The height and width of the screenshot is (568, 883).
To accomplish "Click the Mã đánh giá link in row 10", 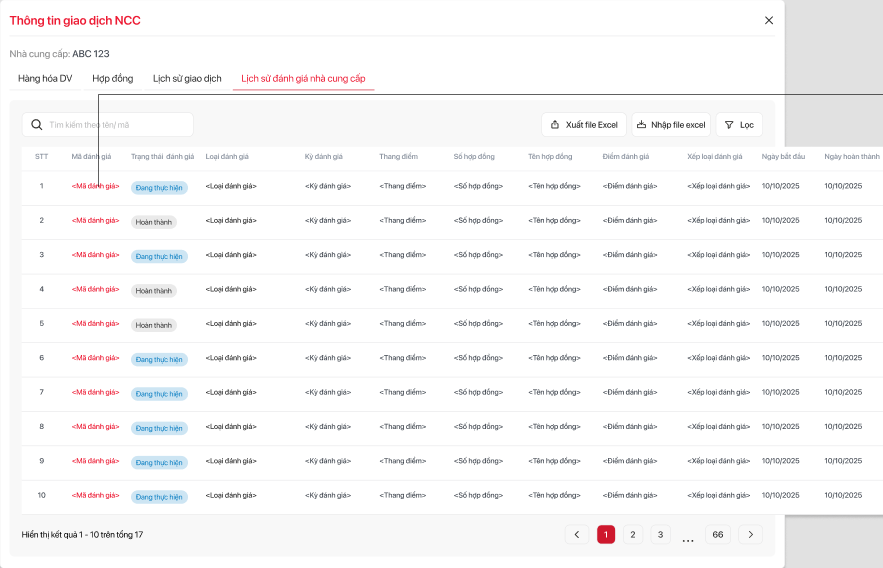I will (95, 496).
